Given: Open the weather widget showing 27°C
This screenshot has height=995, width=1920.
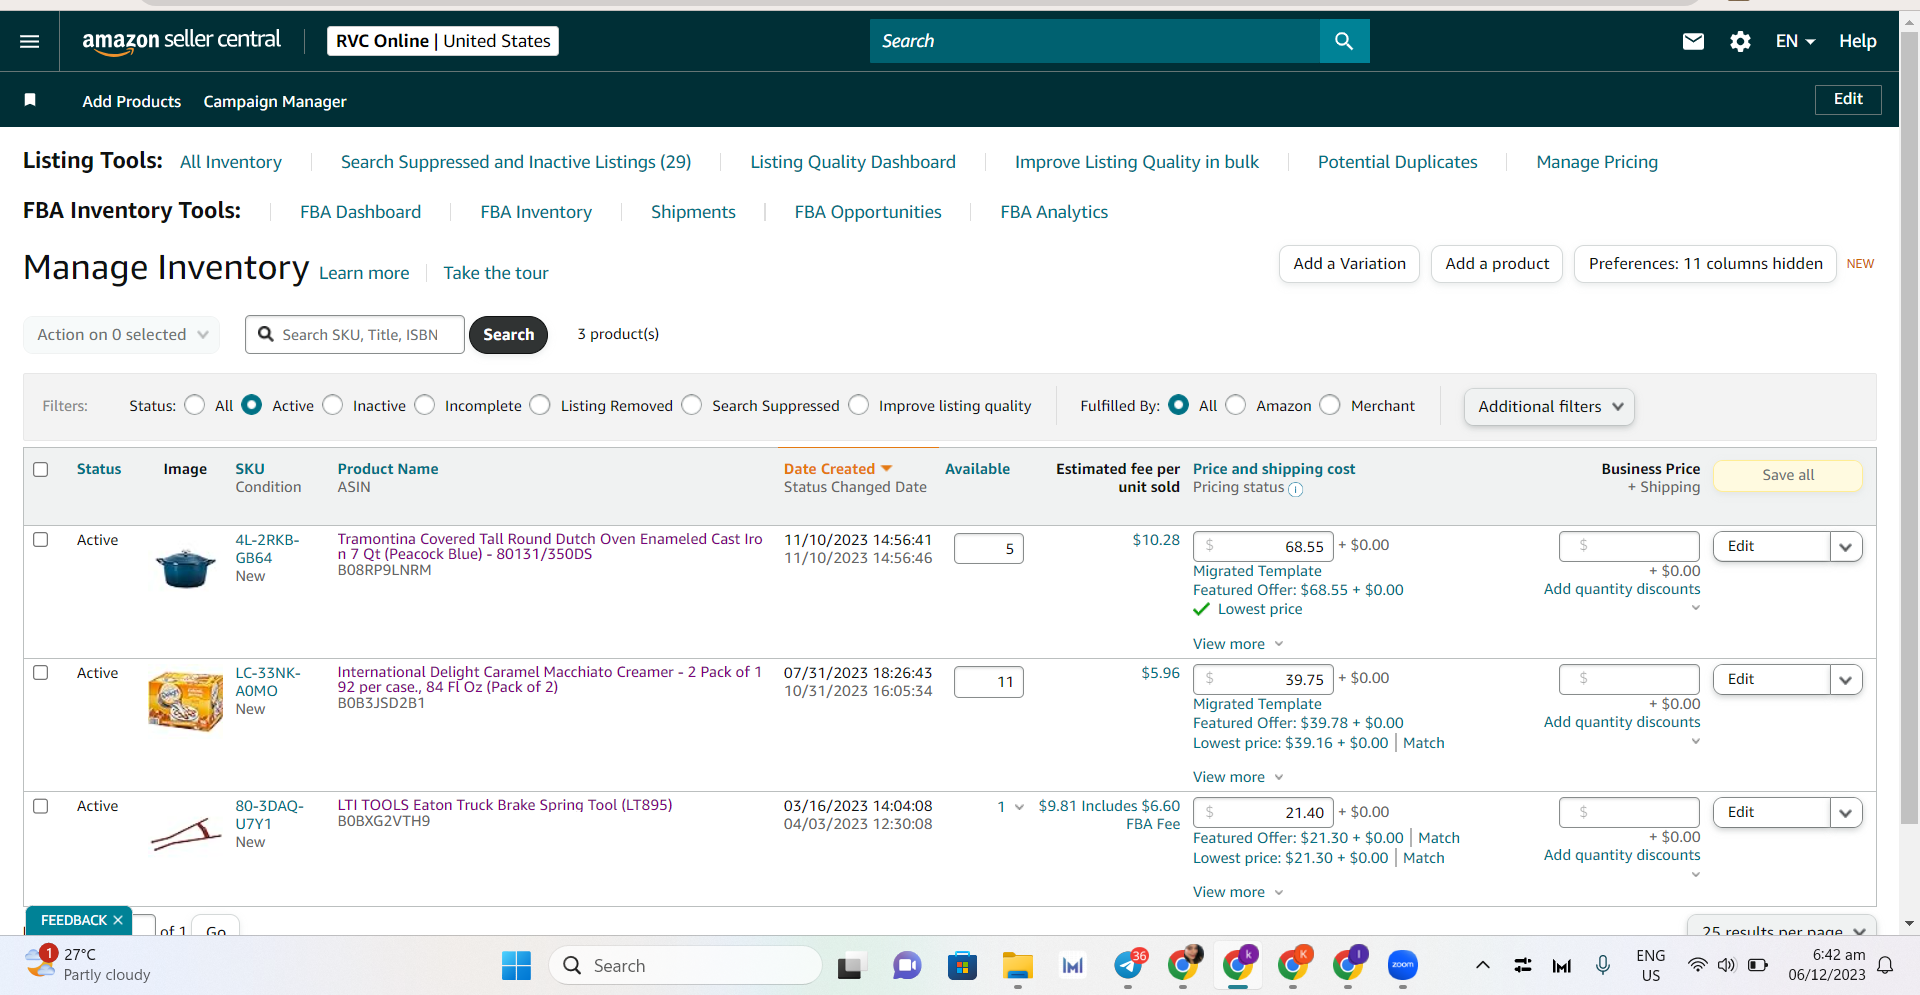Looking at the screenshot, I should tap(88, 965).
